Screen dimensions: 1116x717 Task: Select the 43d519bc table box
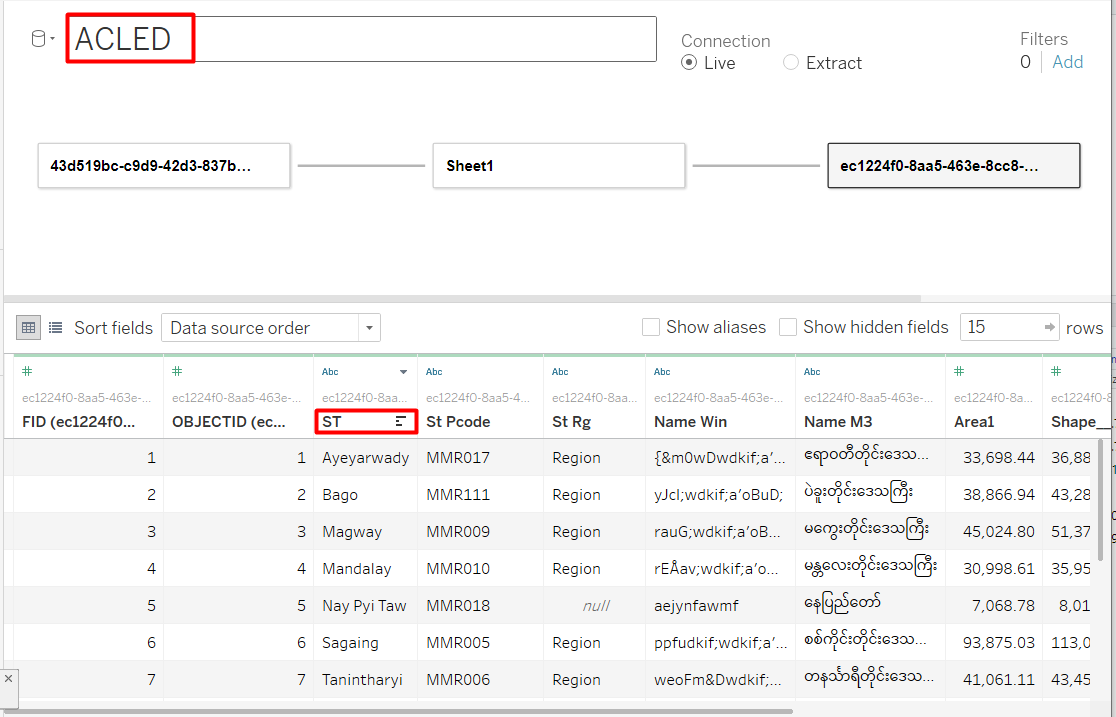coord(164,166)
